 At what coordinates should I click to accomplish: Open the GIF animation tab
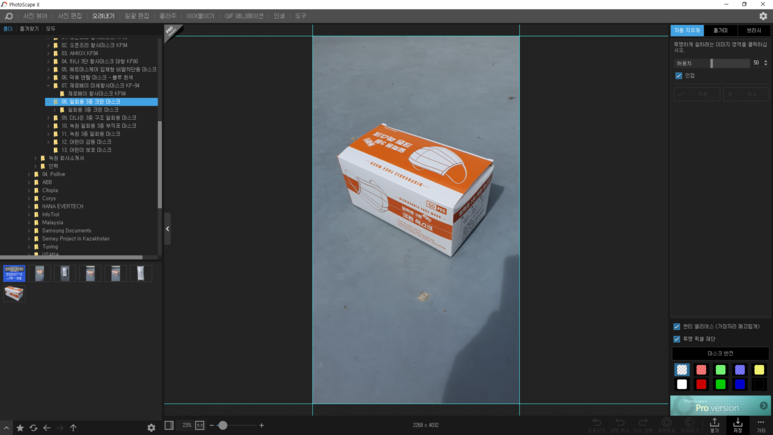coord(244,16)
